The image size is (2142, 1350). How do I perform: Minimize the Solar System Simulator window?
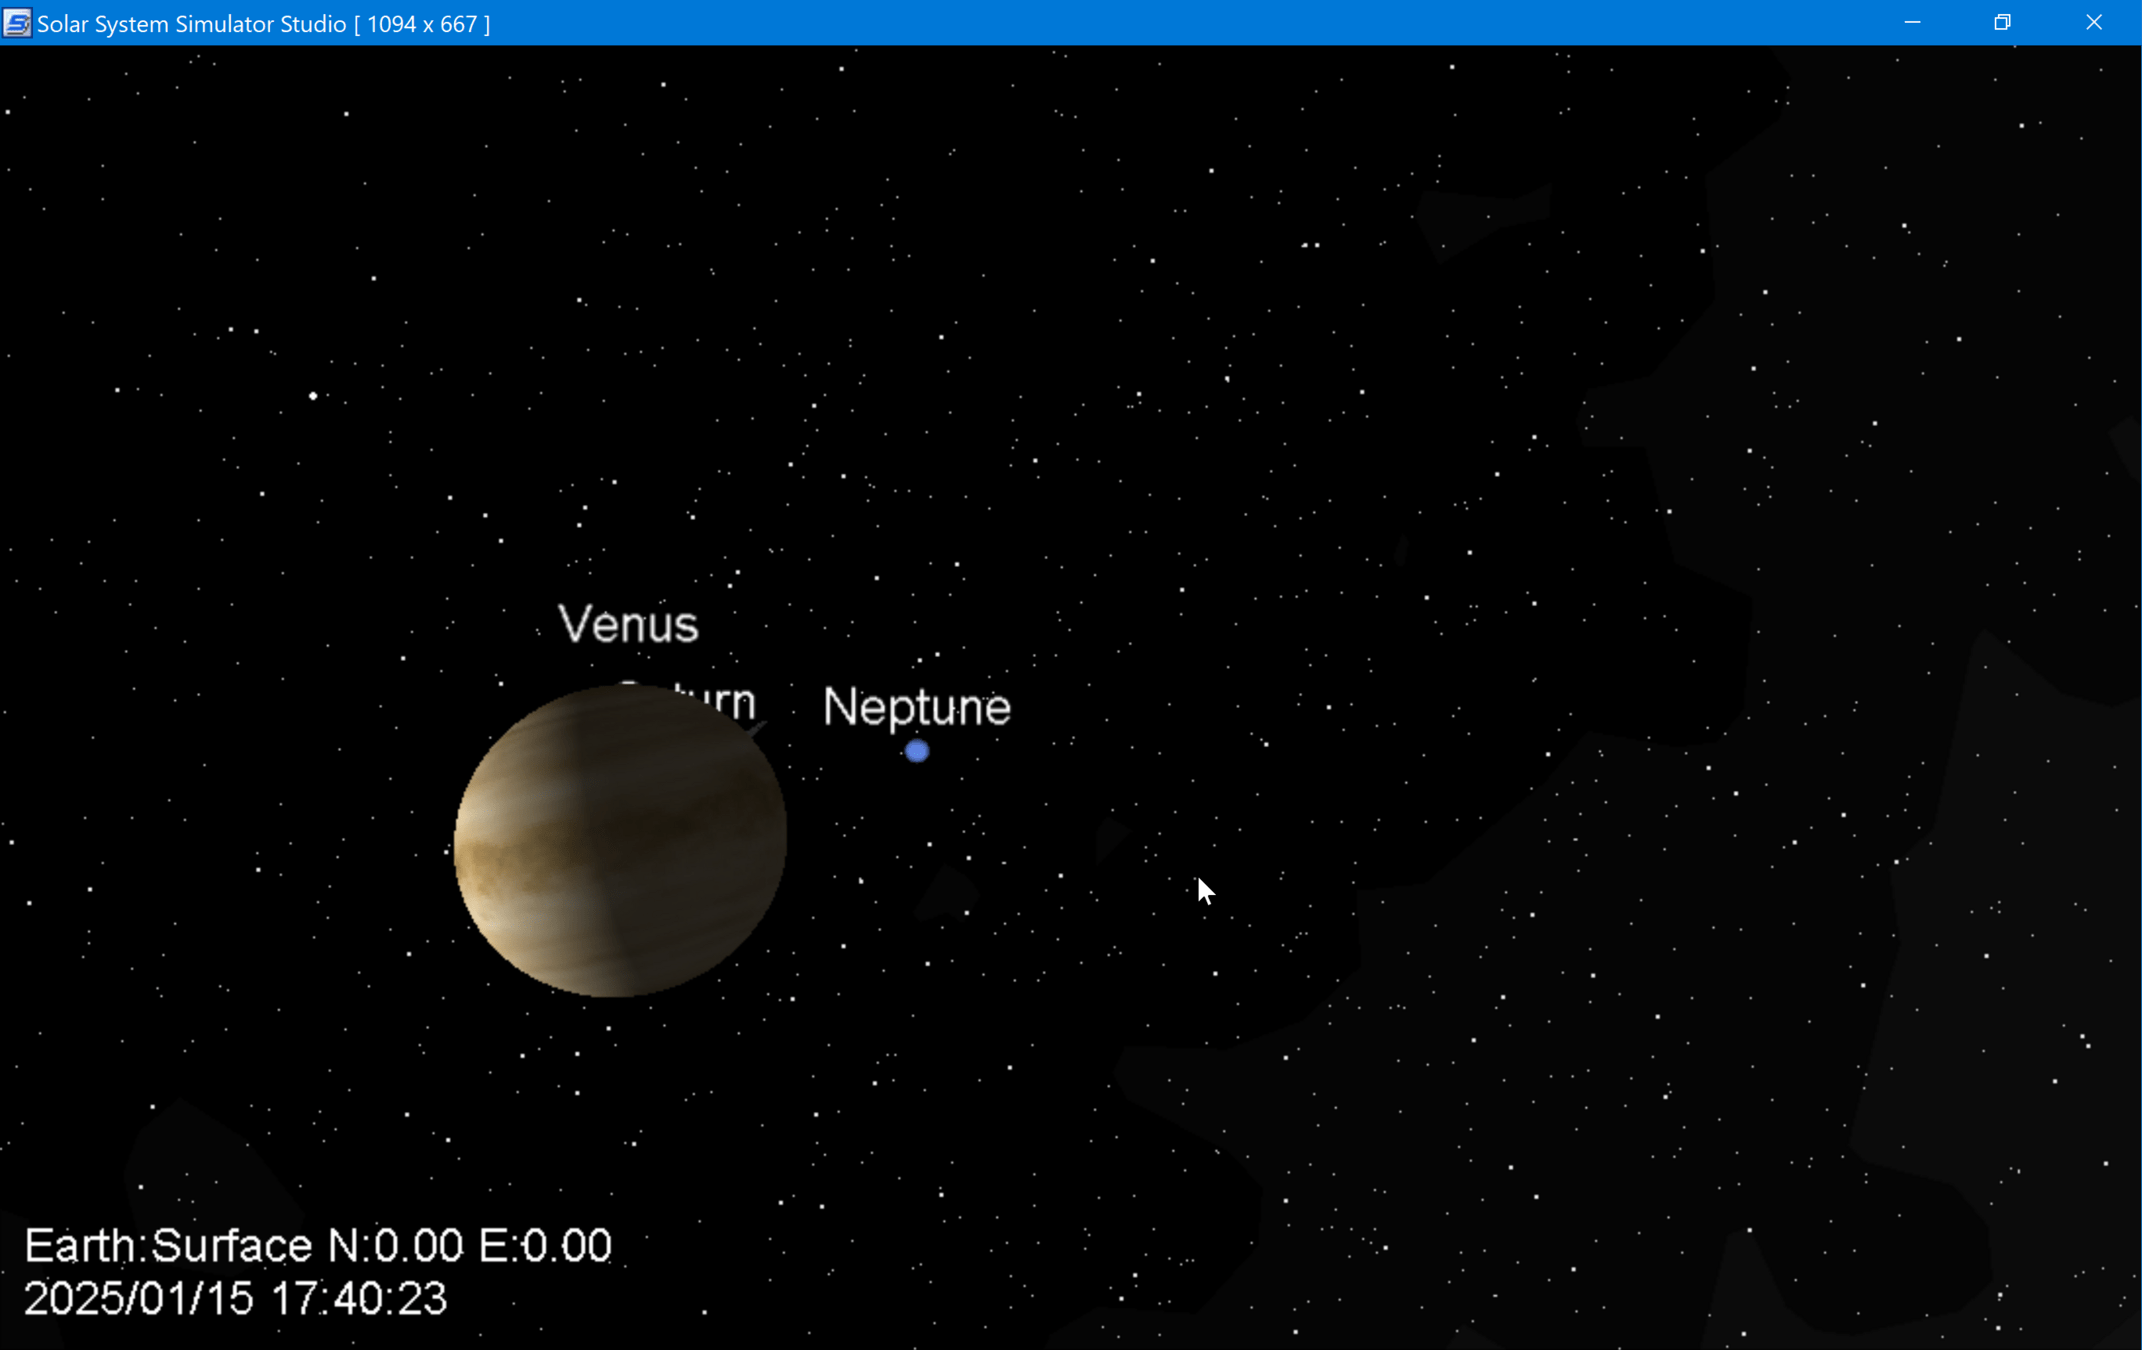tap(1912, 22)
